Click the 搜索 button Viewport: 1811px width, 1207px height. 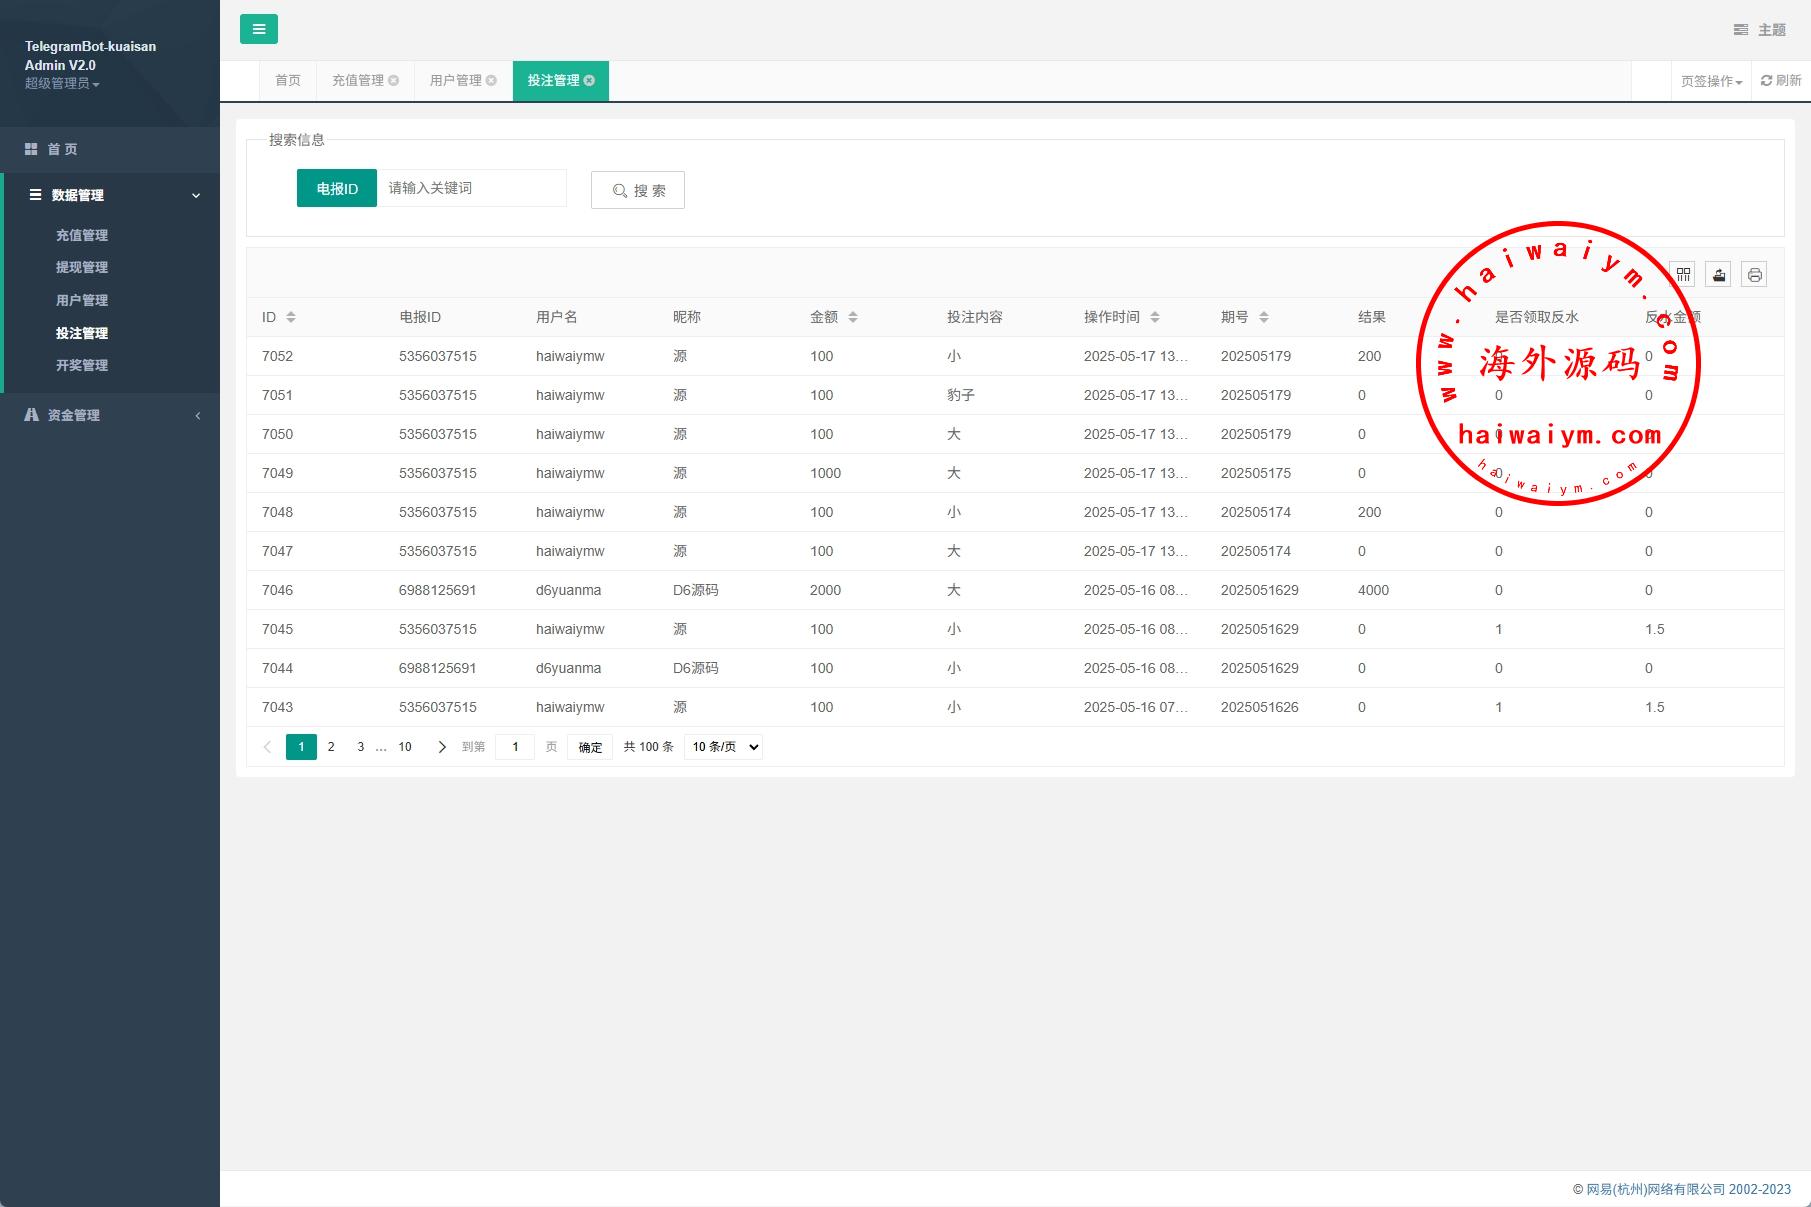(x=638, y=190)
